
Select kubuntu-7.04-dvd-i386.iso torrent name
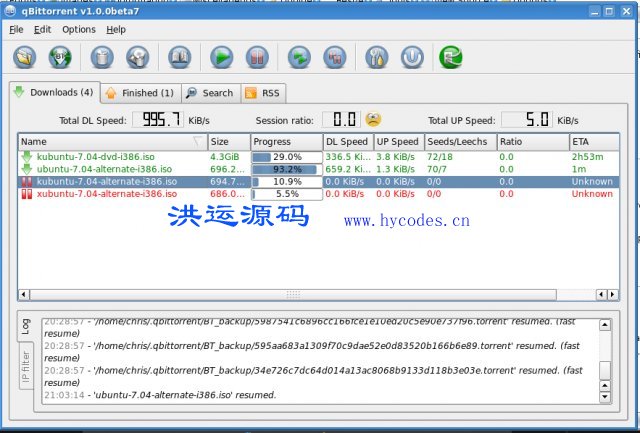pos(96,157)
